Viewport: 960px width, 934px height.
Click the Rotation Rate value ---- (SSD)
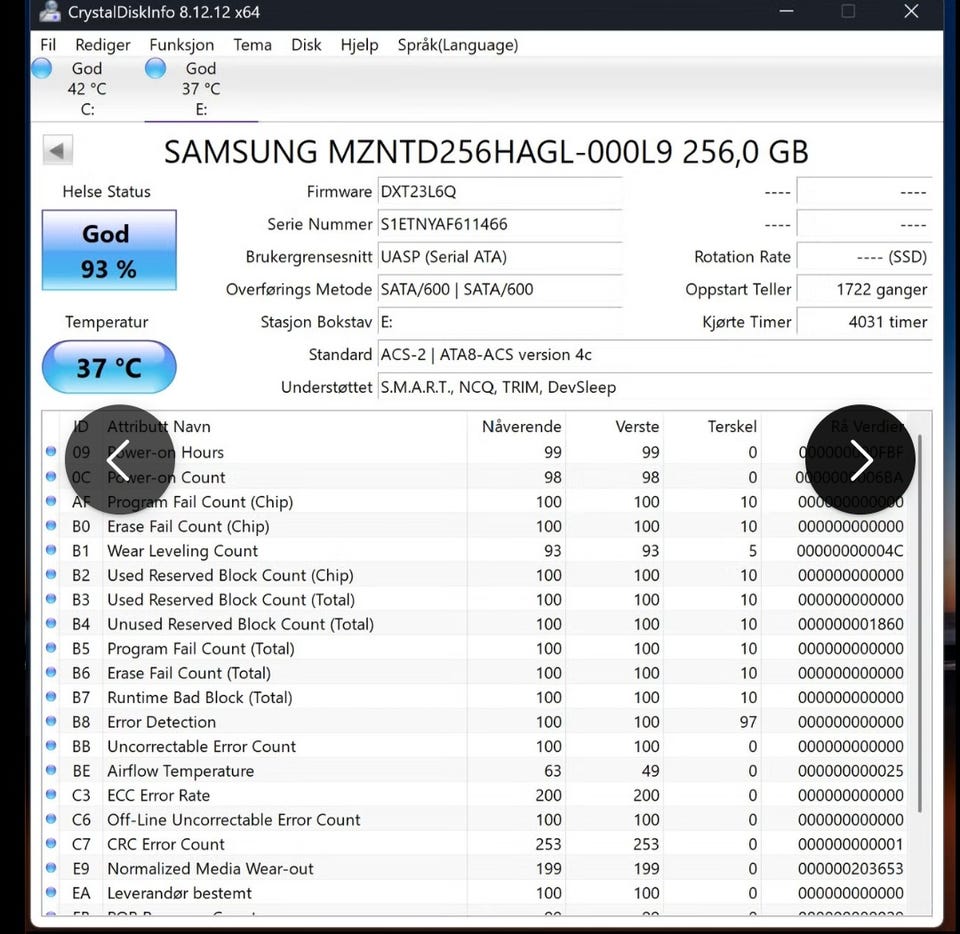pyautogui.click(x=864, y=256)
